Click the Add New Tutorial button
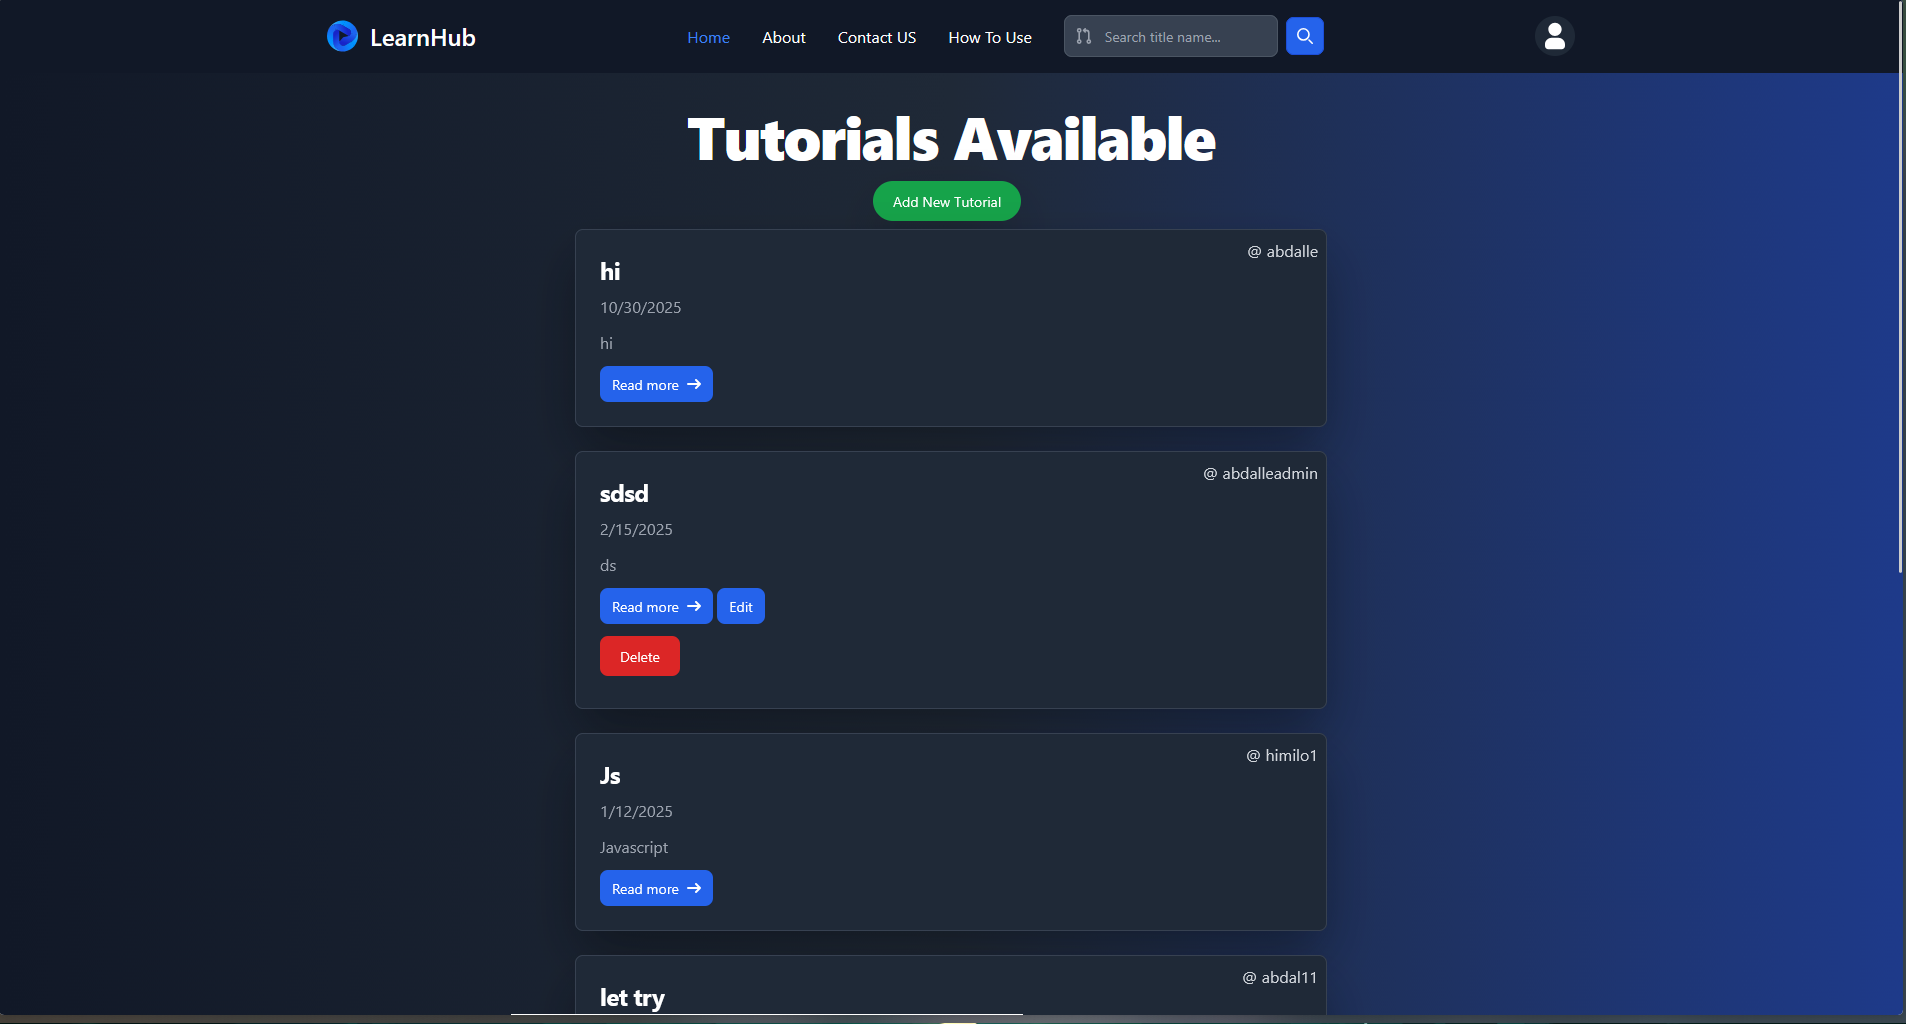 click(x=947, y=201)
